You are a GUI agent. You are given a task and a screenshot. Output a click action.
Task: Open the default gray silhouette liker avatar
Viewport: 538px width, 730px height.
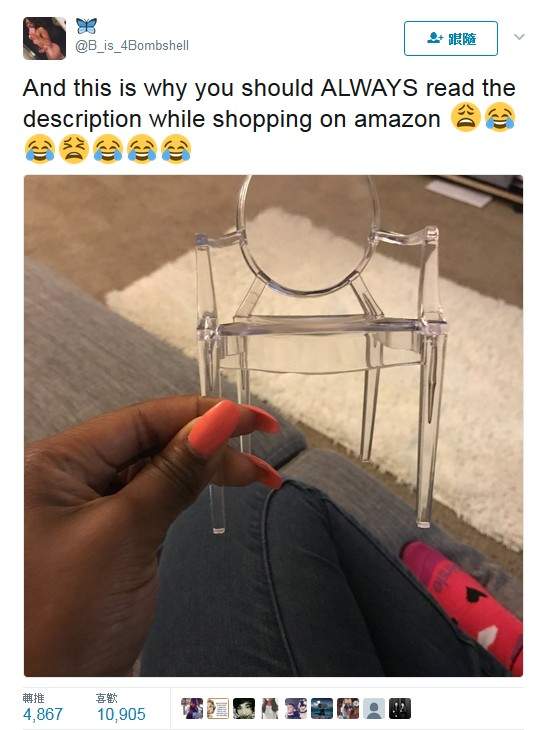[x=374, y=709]
